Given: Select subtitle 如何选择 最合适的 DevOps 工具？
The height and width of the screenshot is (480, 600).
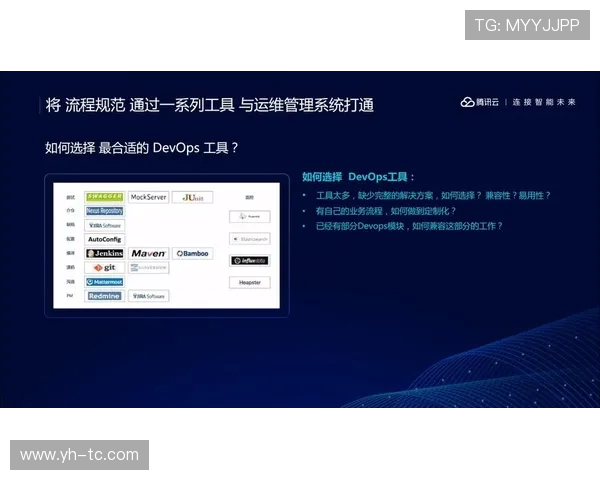Looking at the screenshot, I should 142,148.
